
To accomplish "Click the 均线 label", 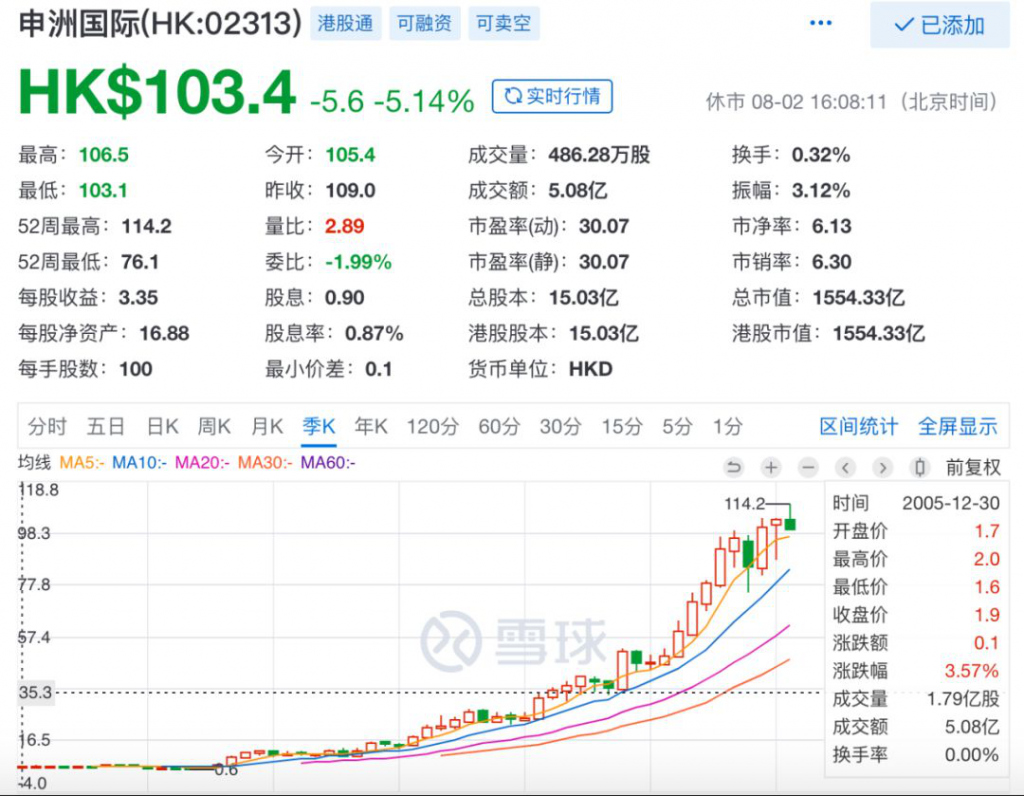I will [x=35, y=463].
